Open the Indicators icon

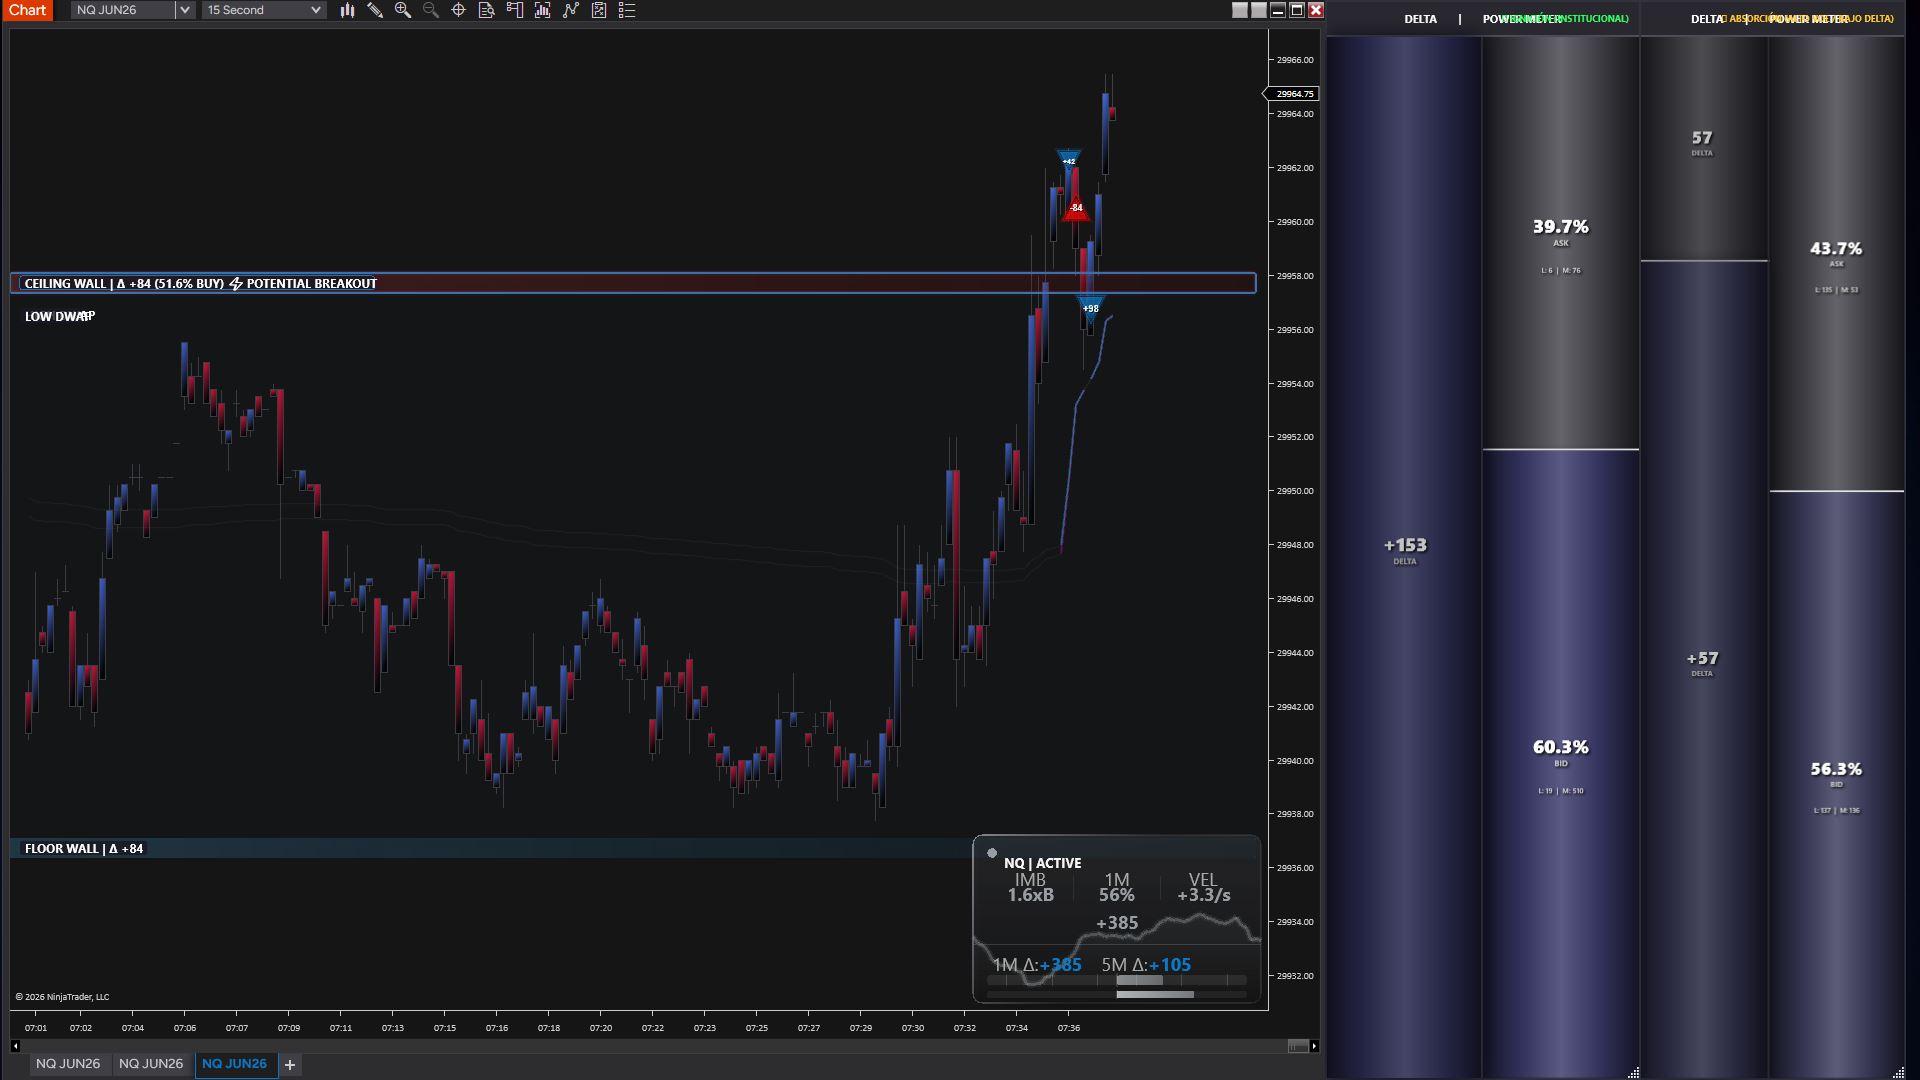click(x=571, y=10)
